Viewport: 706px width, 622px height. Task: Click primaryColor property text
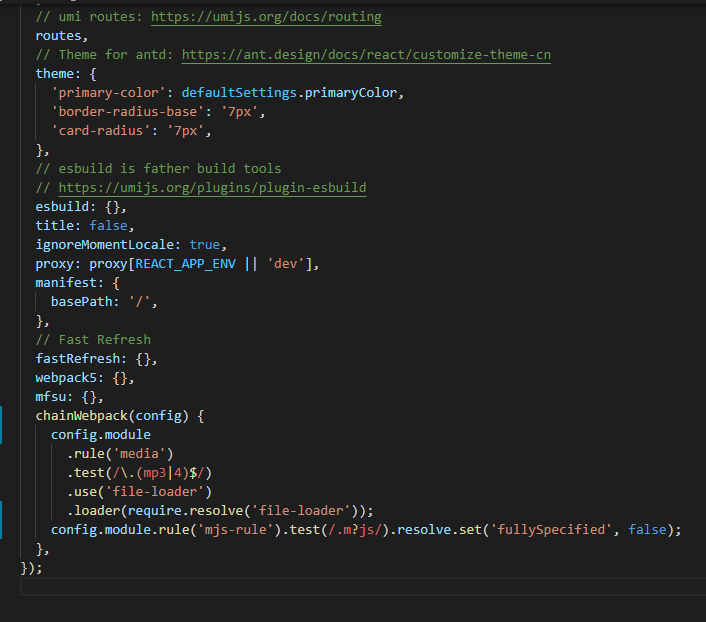pyautogui.click(x=350, y=93)
